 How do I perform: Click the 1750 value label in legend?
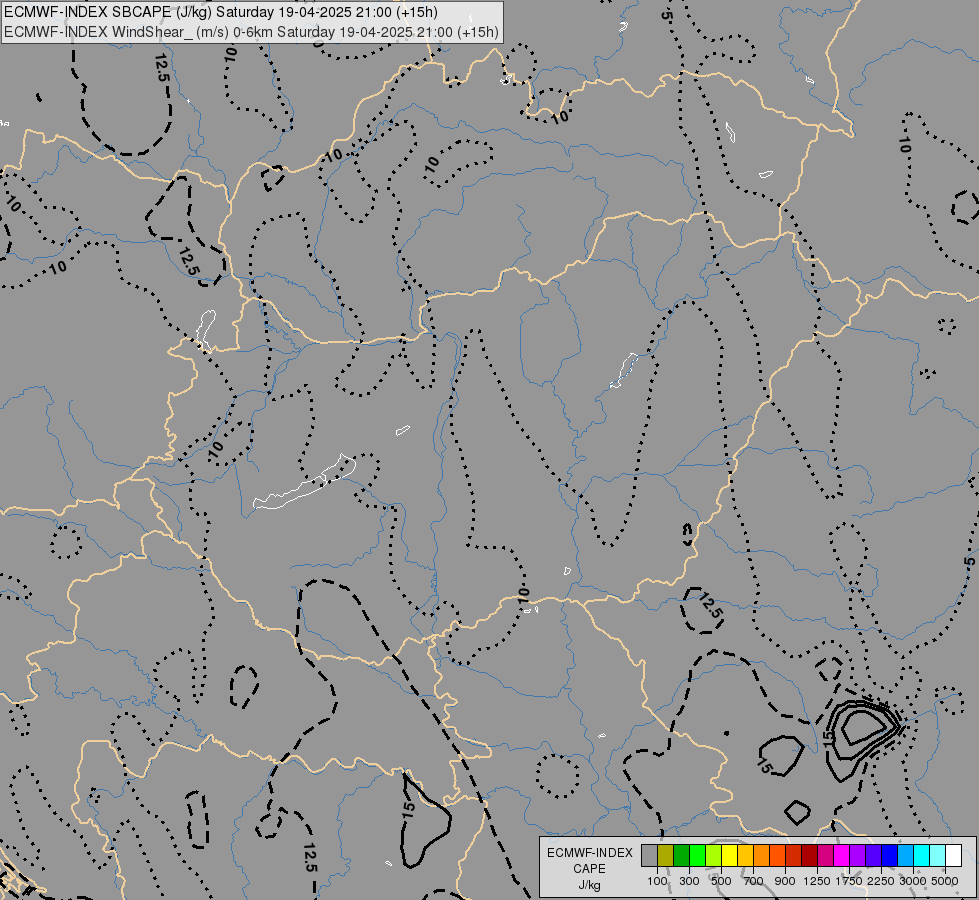(x=849, y=881)
